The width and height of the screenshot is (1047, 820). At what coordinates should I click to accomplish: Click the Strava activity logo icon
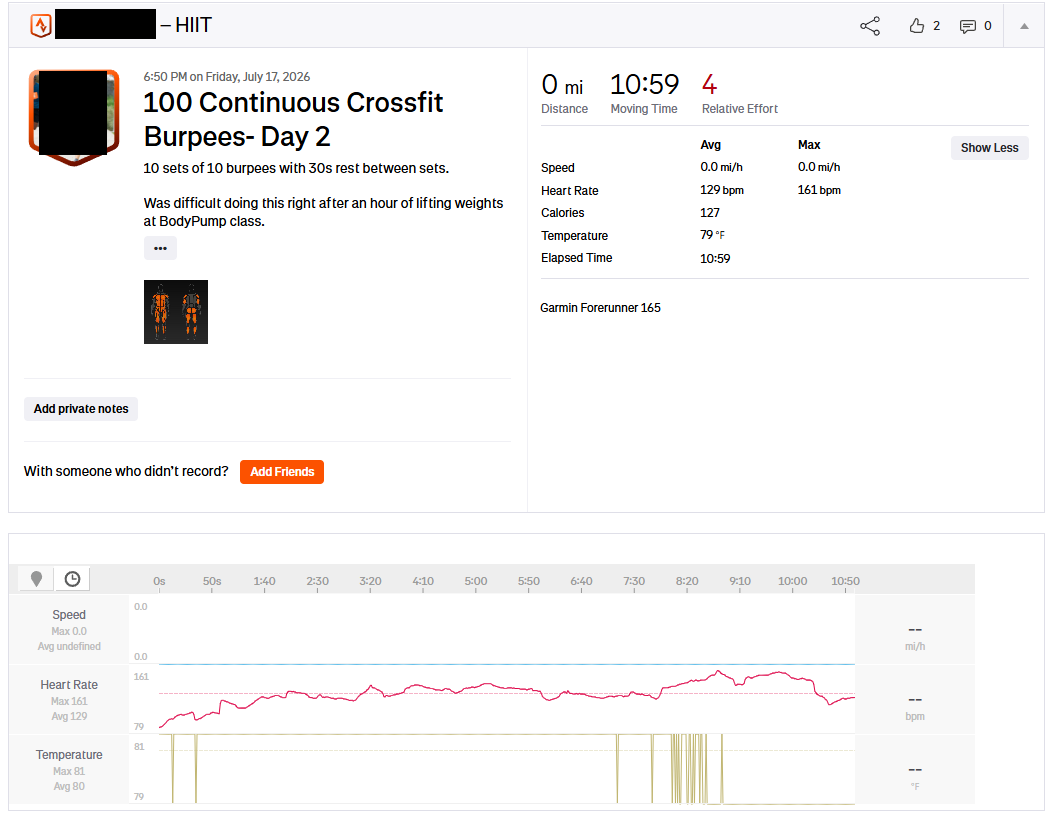point(41,25)
